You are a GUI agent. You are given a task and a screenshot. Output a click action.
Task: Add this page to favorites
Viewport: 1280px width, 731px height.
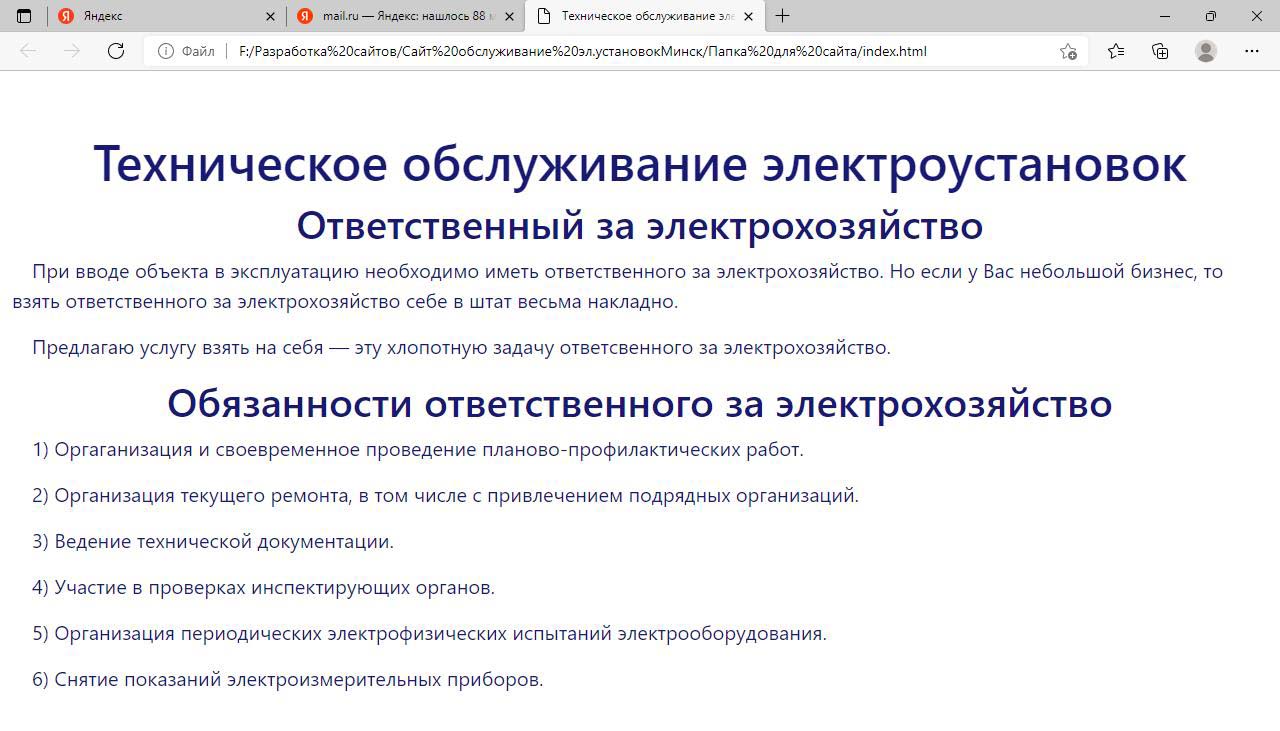coord(1068,51)
